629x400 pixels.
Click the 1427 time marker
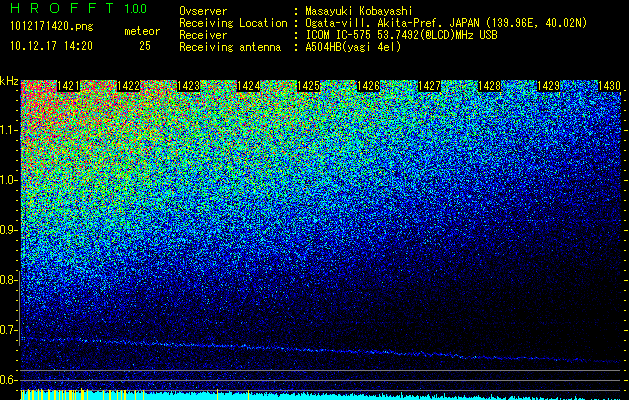(429, 86)
